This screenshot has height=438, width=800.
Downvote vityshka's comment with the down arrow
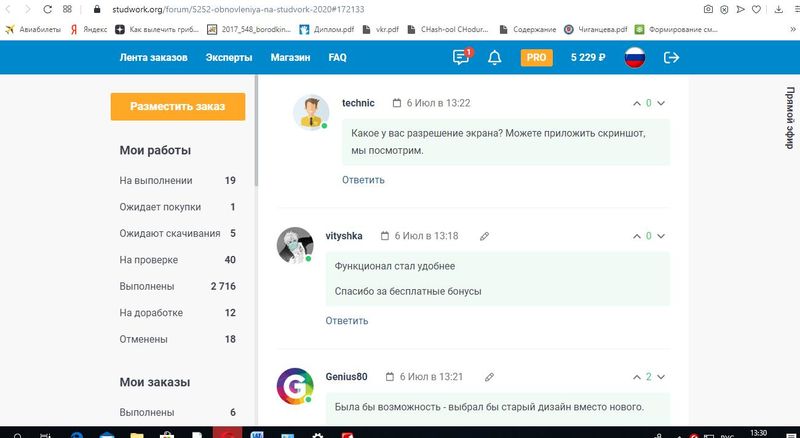[x=660, y=236]
